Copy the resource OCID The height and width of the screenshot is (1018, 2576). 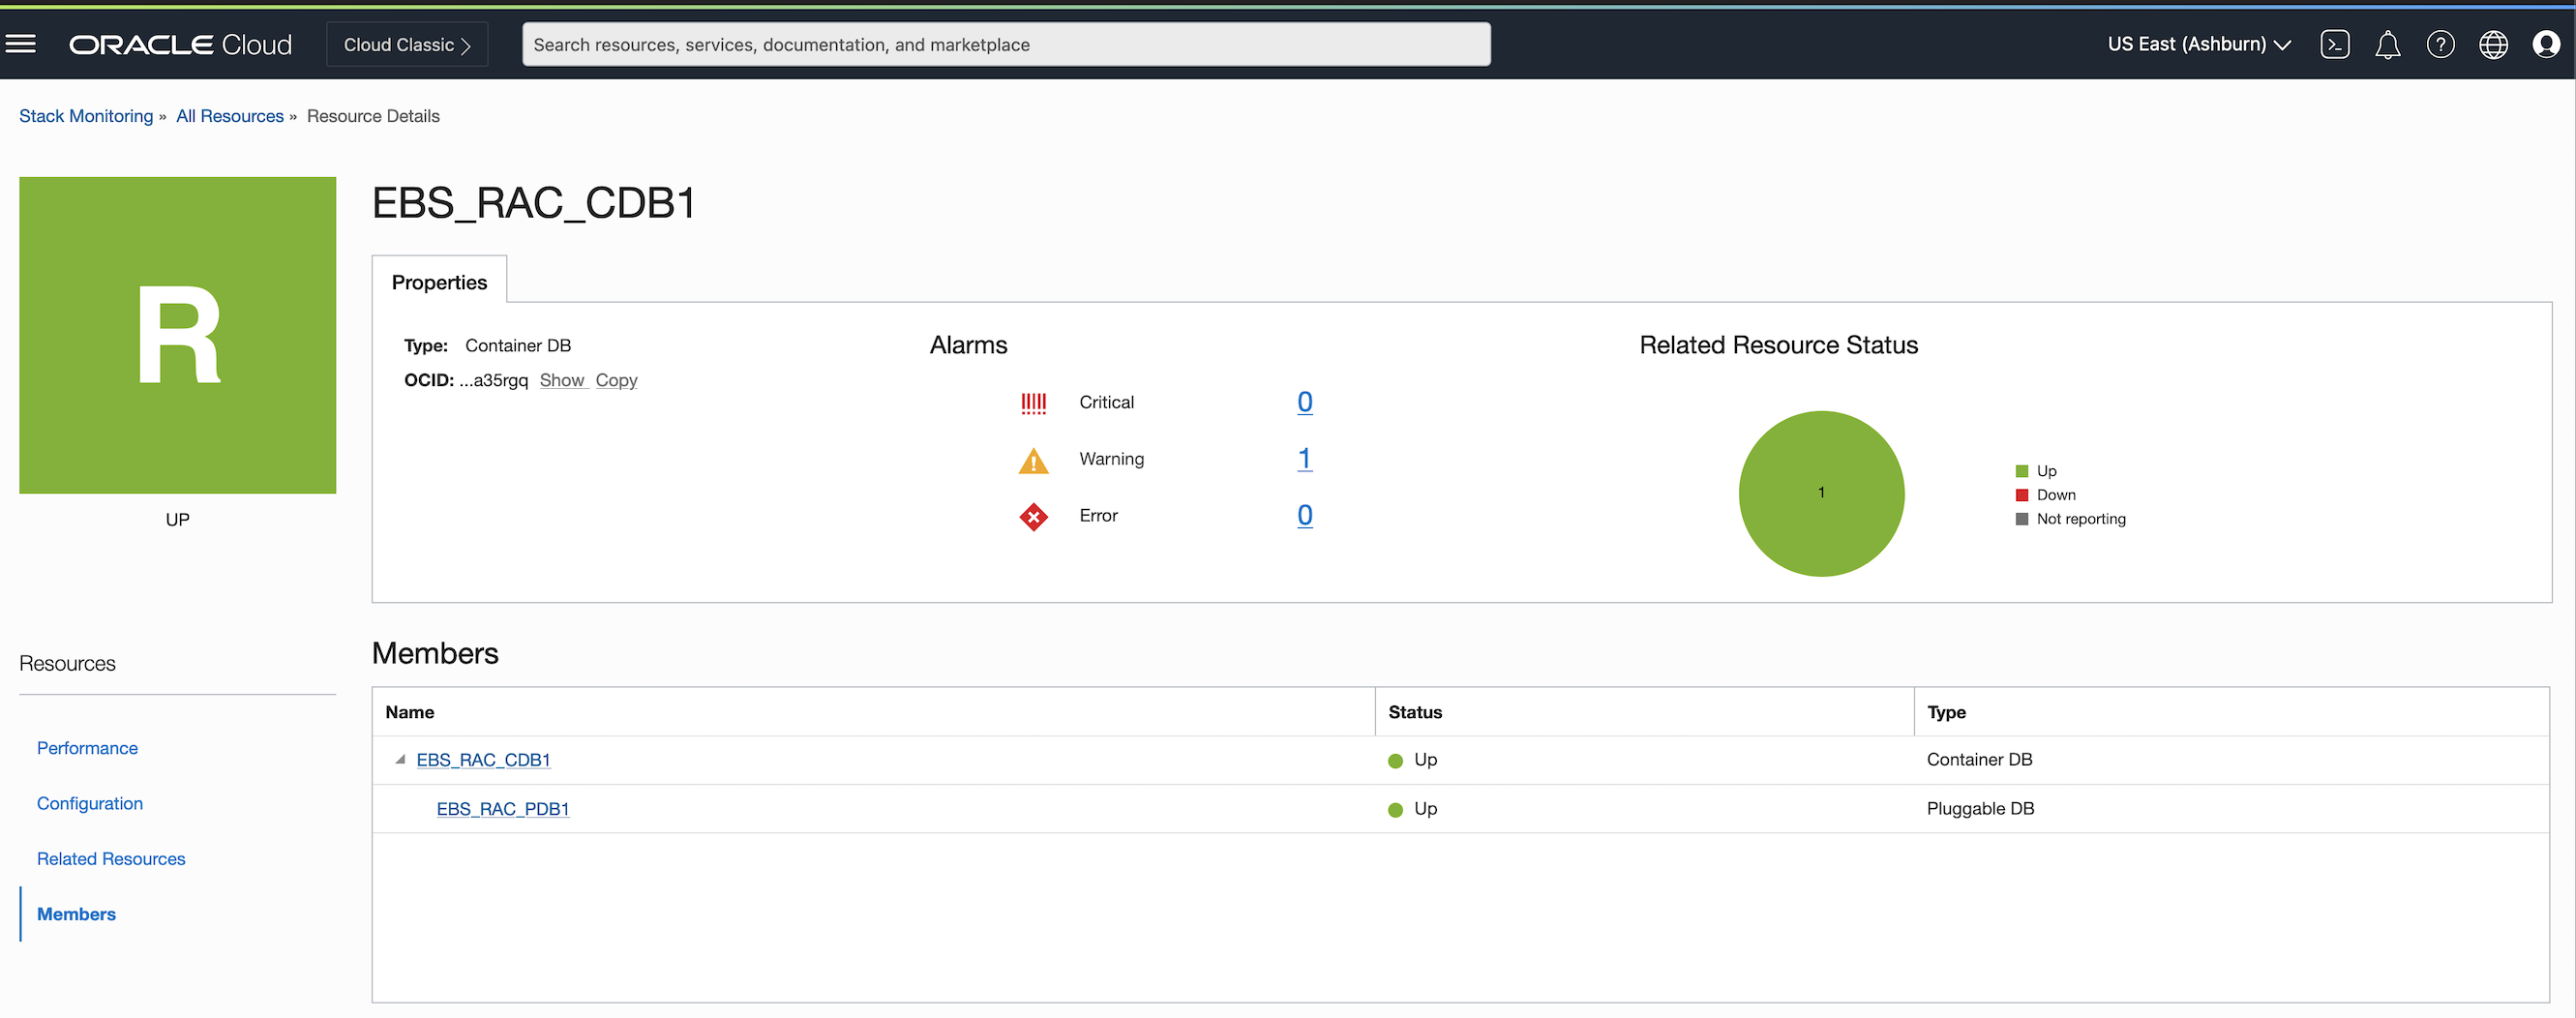coord(616,380)
